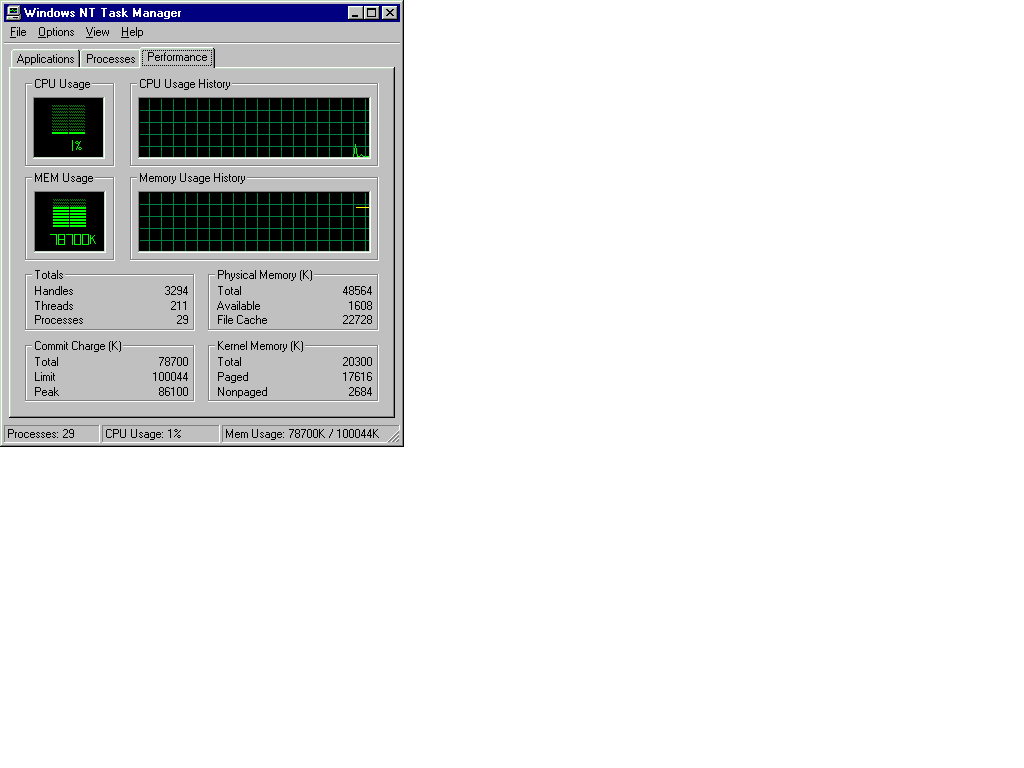Click Commit Charge Total 78700
The image size is (1024, 768).
click(x=173, y=362)
